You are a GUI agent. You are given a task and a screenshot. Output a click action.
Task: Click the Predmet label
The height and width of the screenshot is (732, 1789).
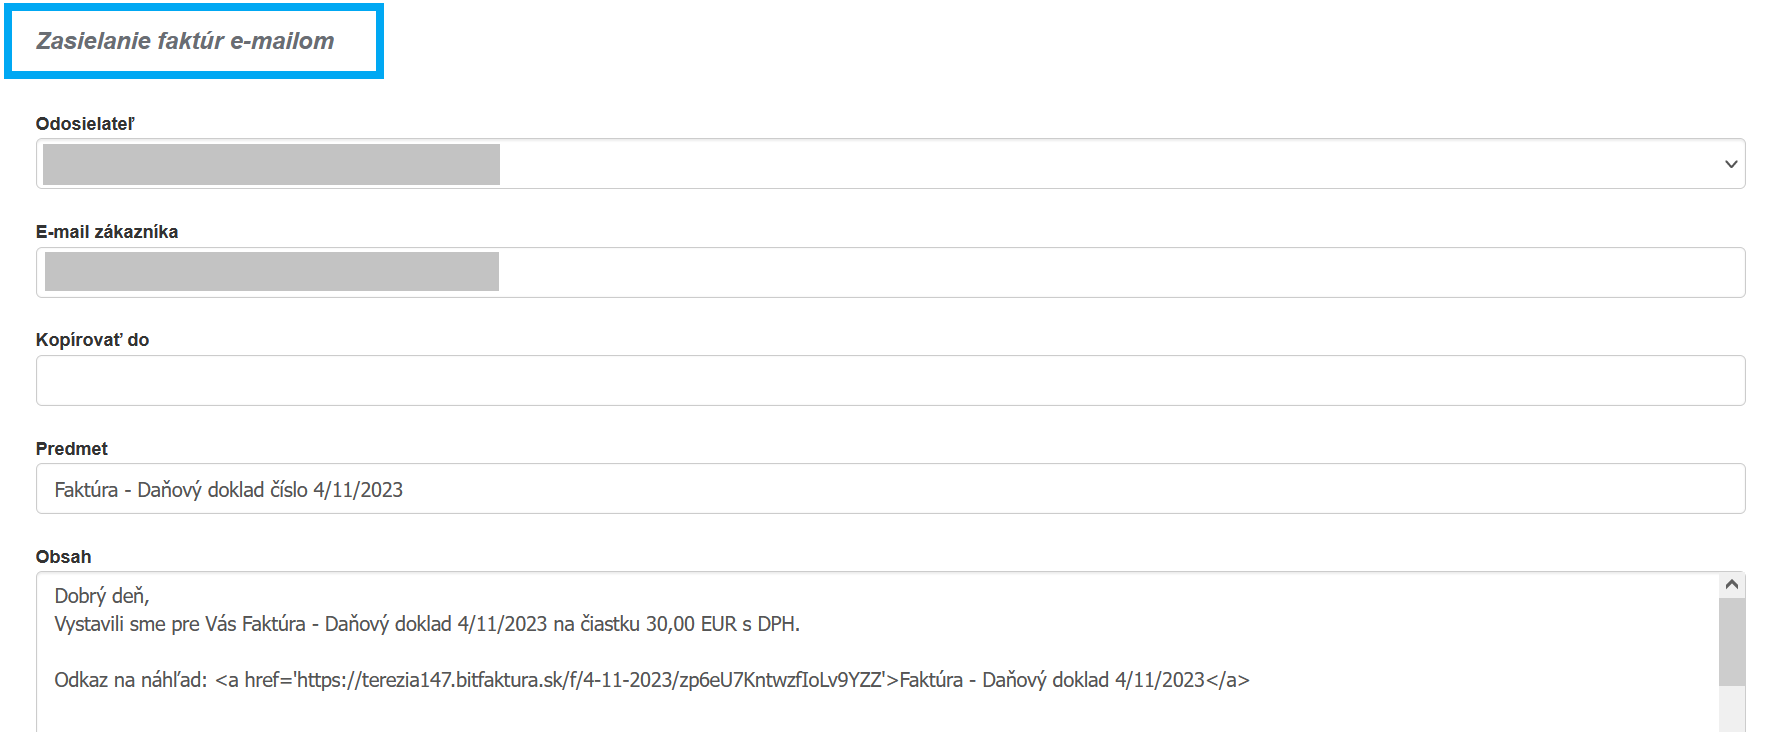72,449
